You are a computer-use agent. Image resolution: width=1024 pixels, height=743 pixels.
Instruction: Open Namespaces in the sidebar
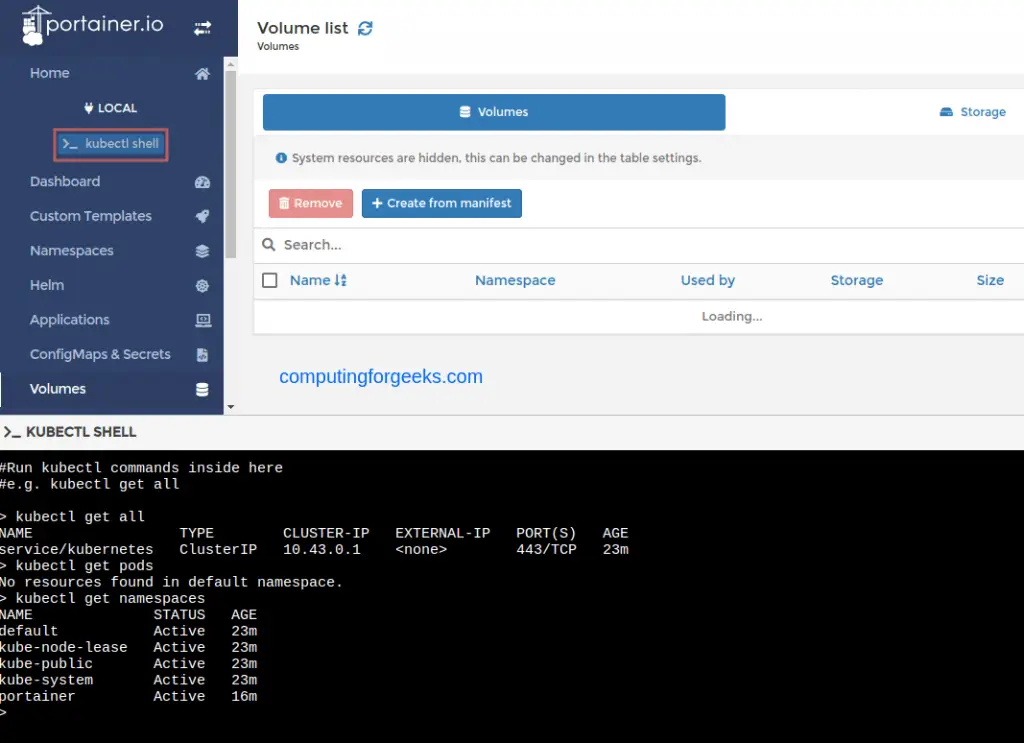click(x=72, y=251)
